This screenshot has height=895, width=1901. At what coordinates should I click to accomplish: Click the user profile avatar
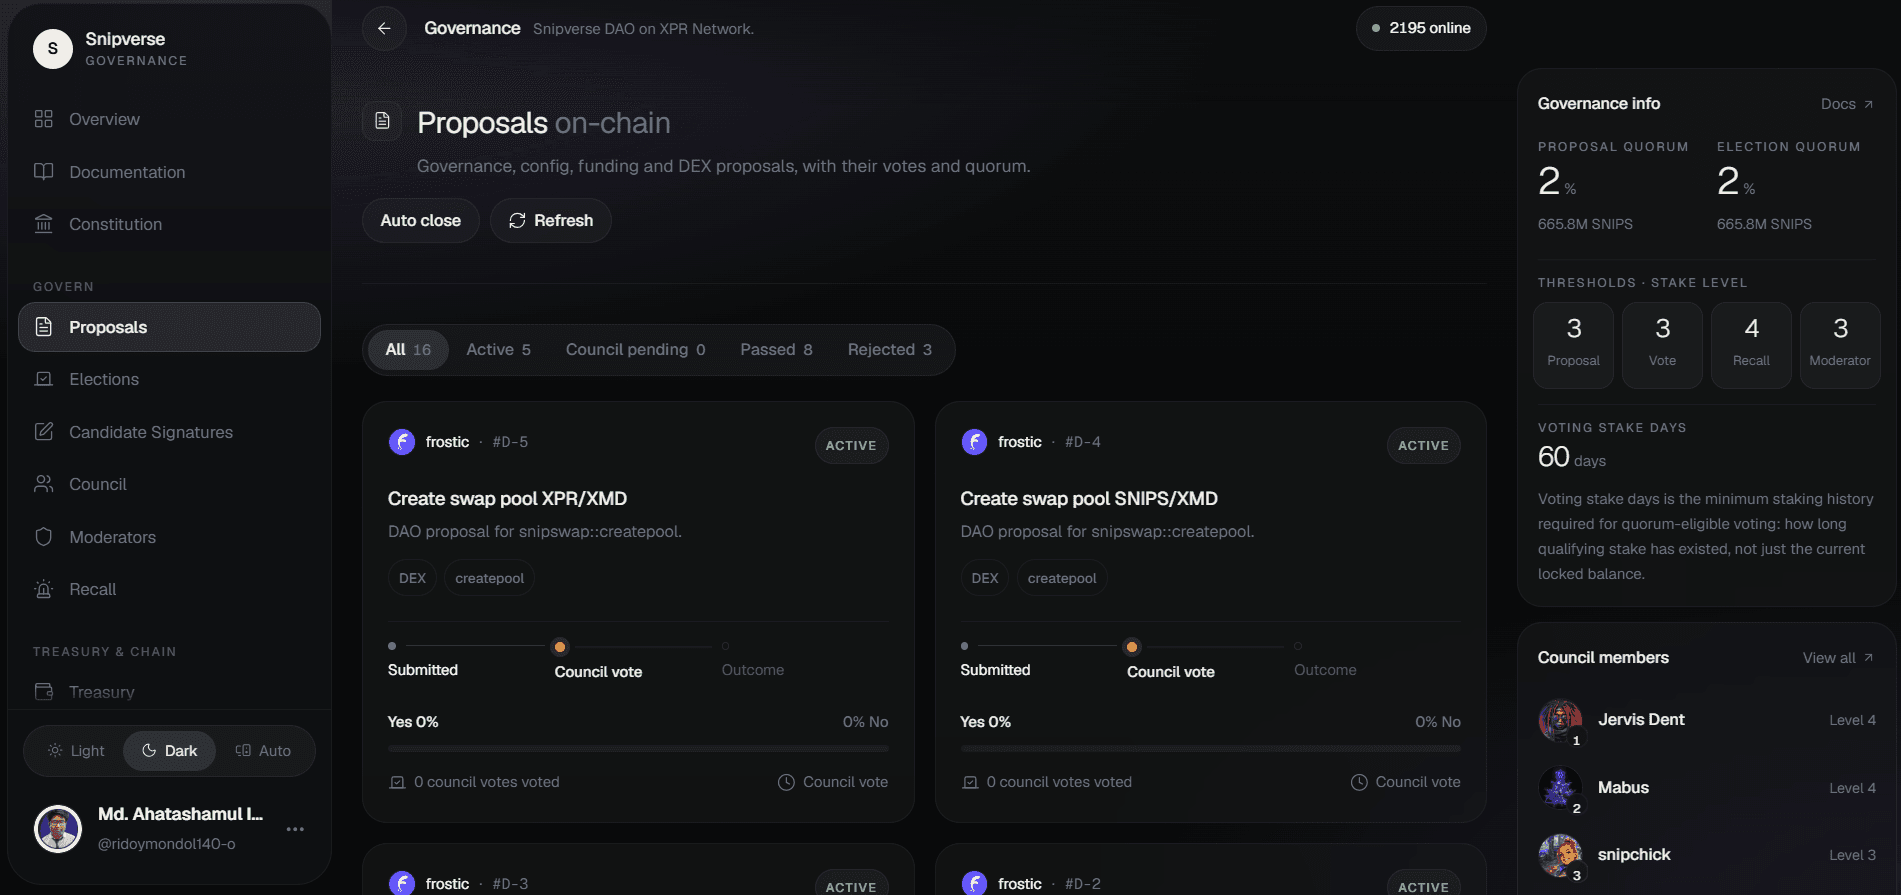click(58, 829)
